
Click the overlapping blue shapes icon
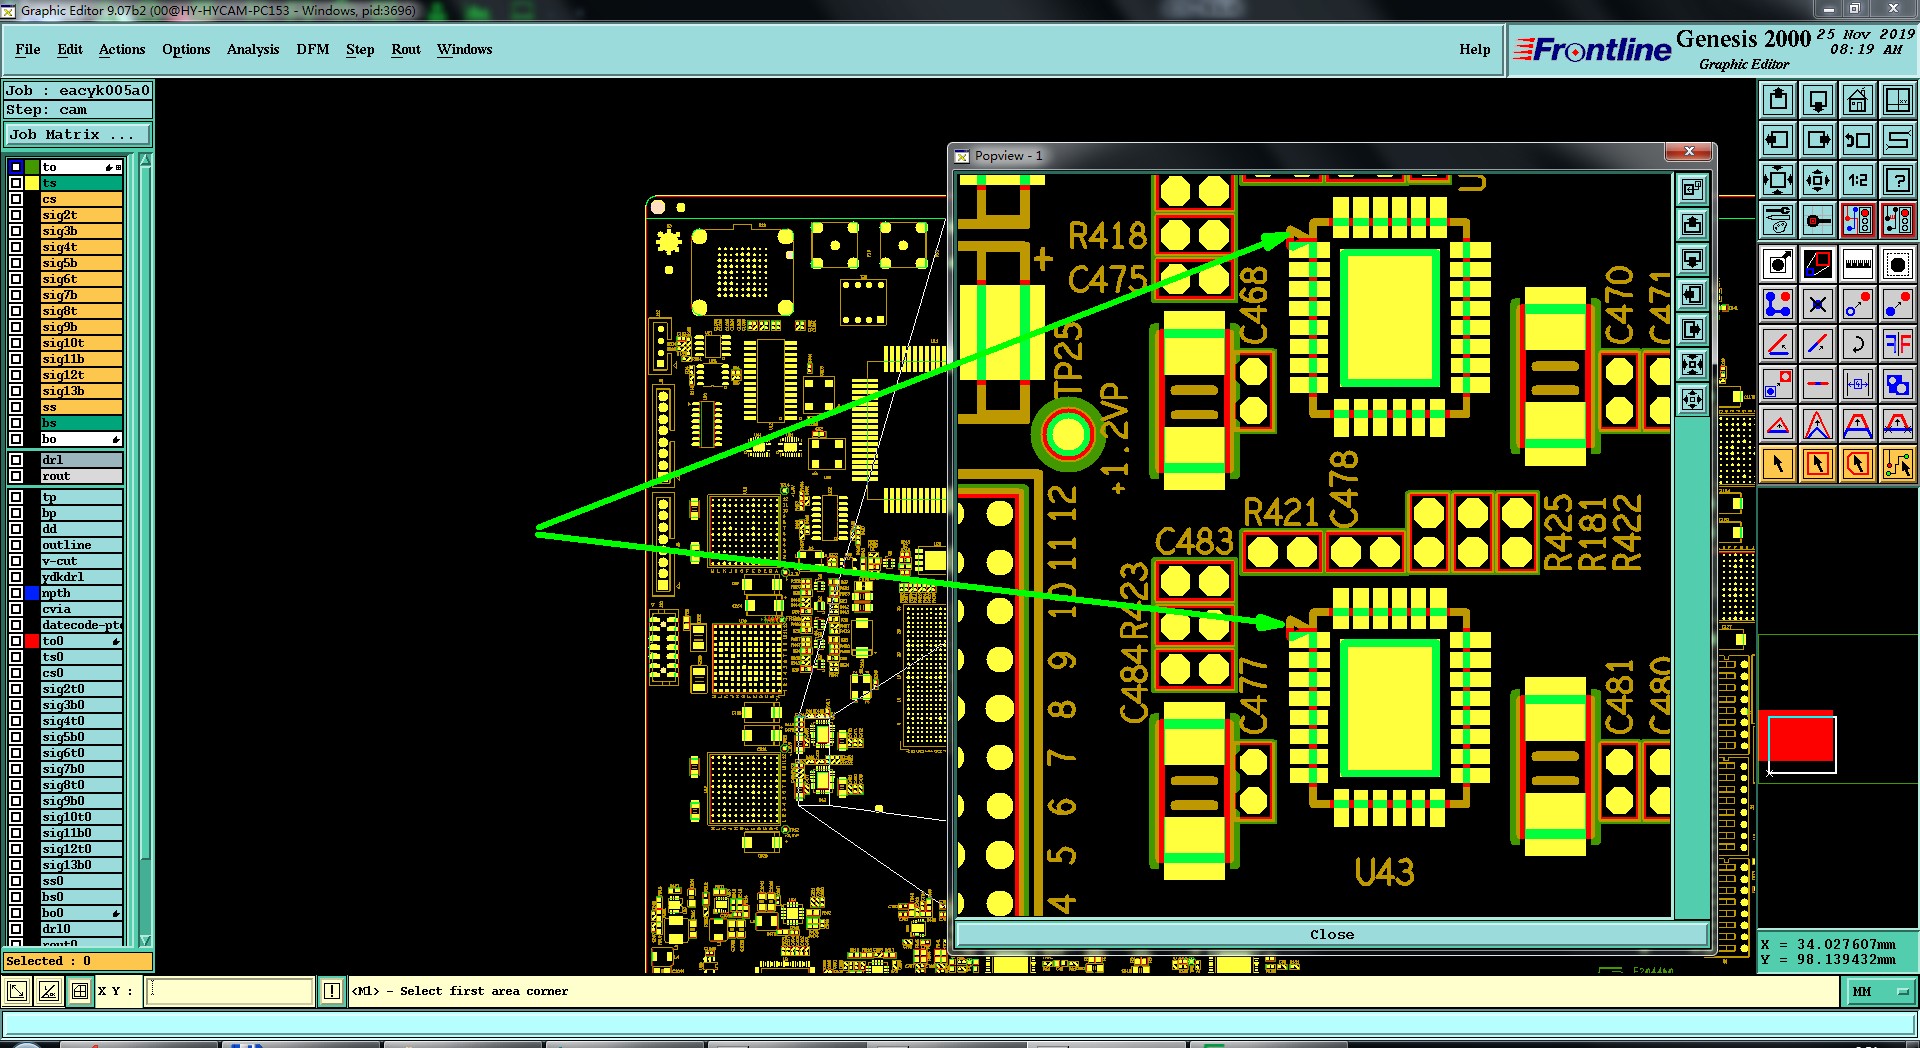(x=1898, y=384)
